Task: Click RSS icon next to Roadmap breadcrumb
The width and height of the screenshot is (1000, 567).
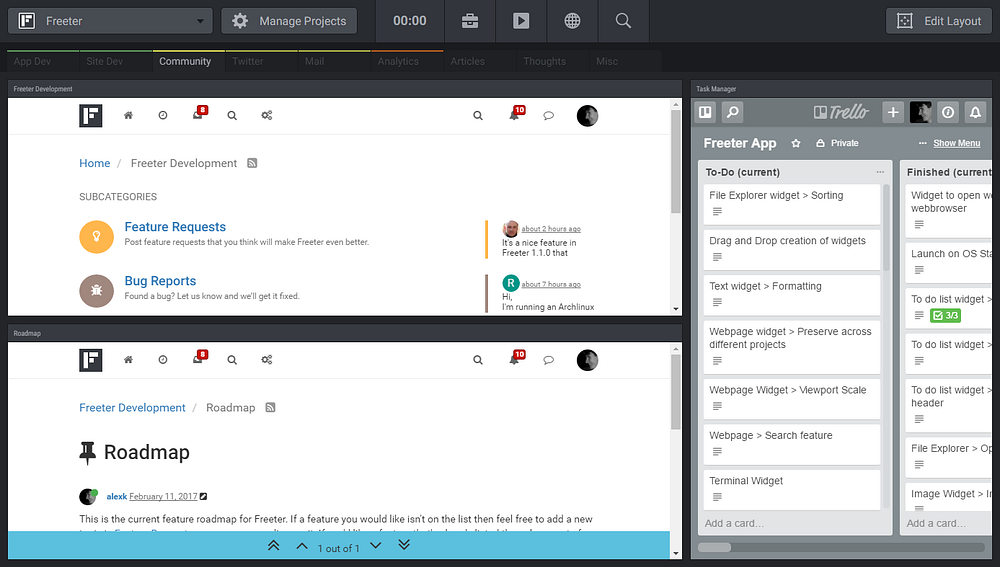Action: [x=270, y=408]
